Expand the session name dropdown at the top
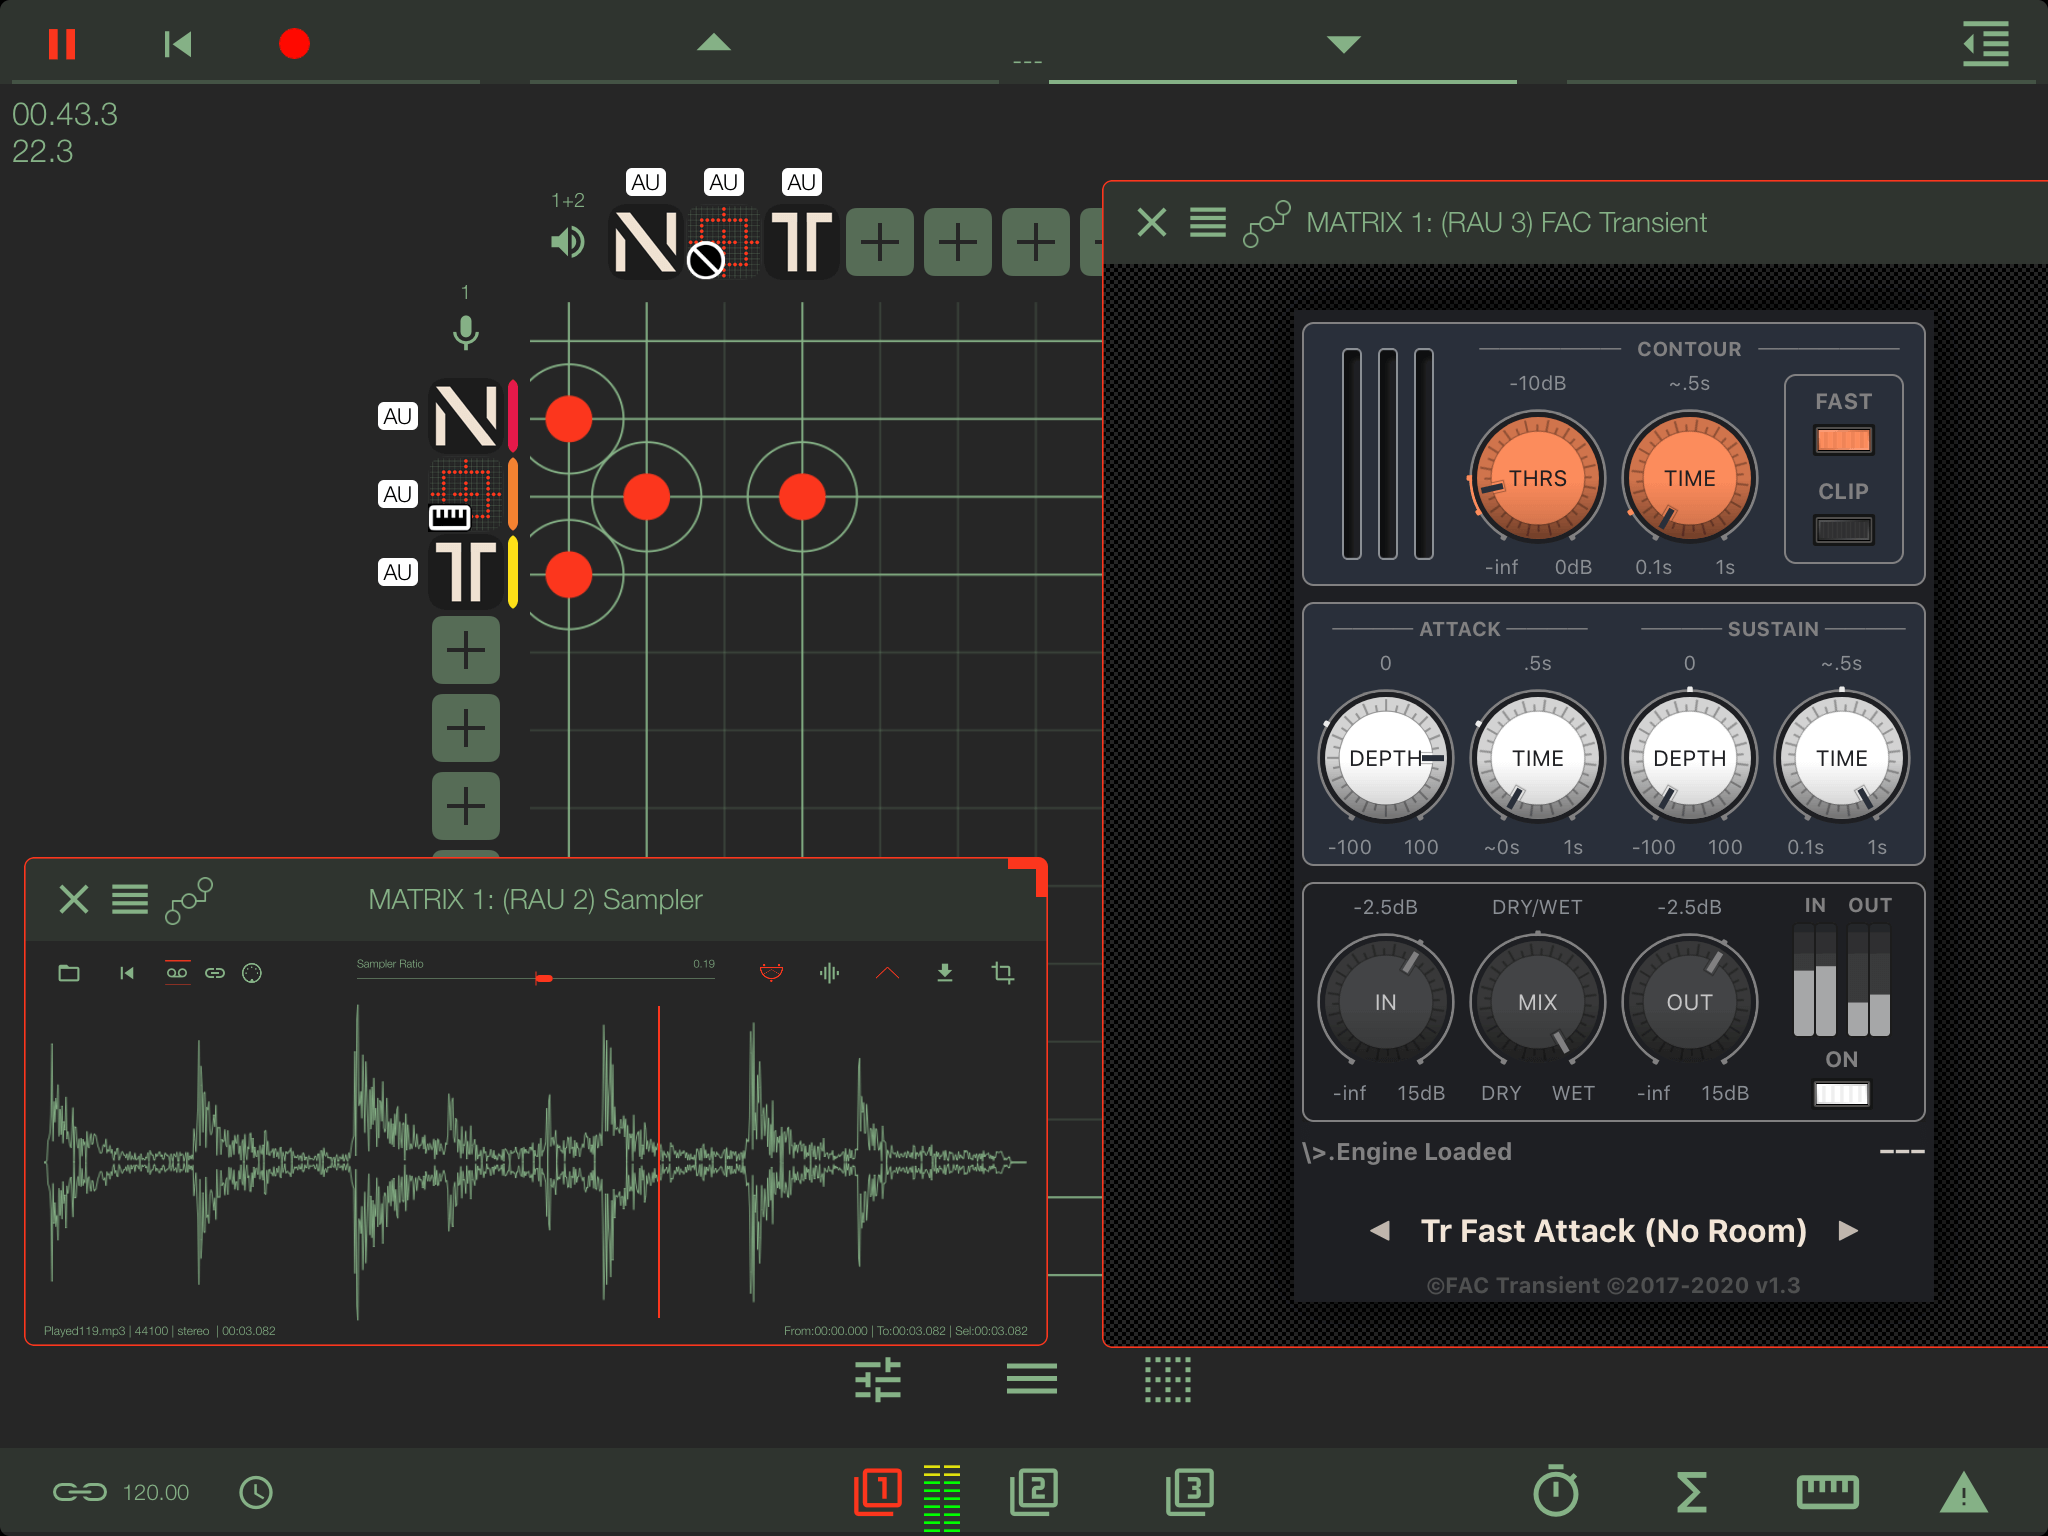Screen dimensions: 2048x1536 [1342, 44]
